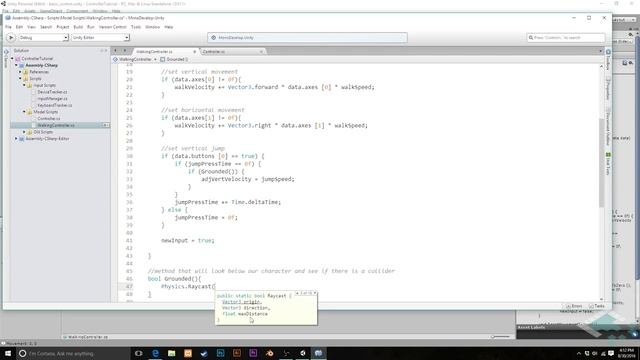This screenshot has height=360, width=640.
Task: Open the Help menu
Action: [x=169, y=27]
